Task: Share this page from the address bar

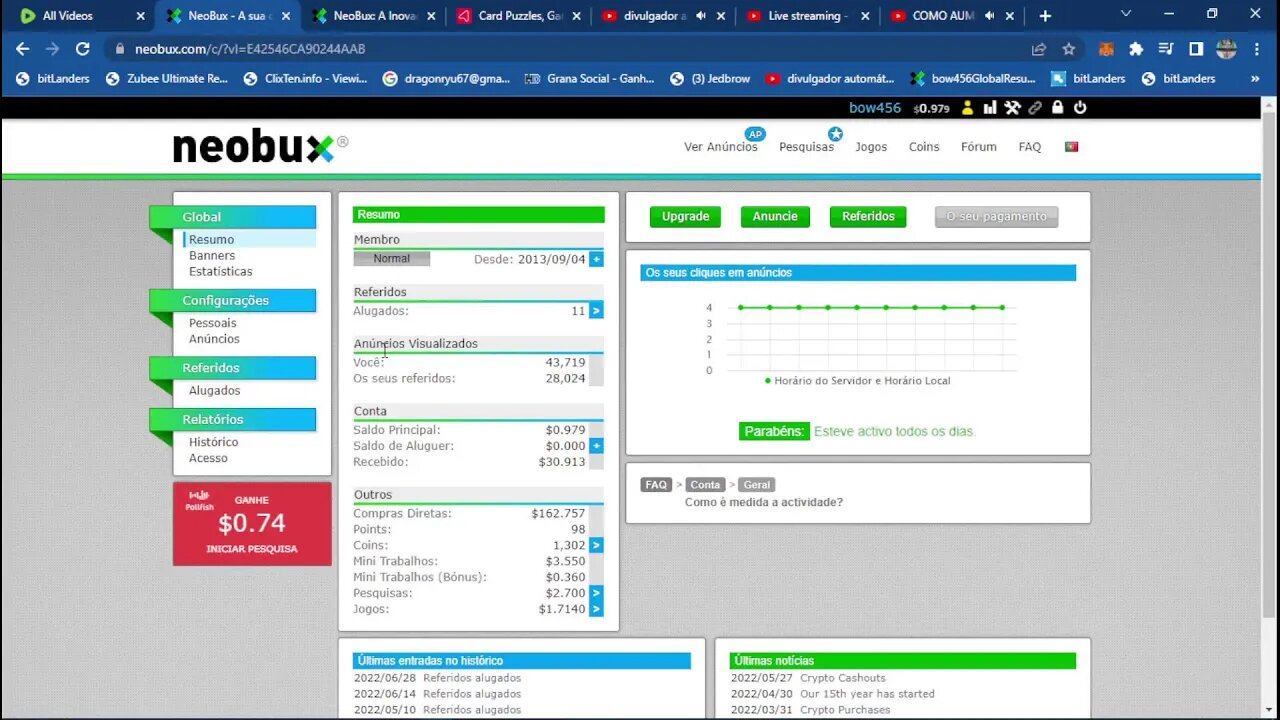Action: (x=1039, y=49)
